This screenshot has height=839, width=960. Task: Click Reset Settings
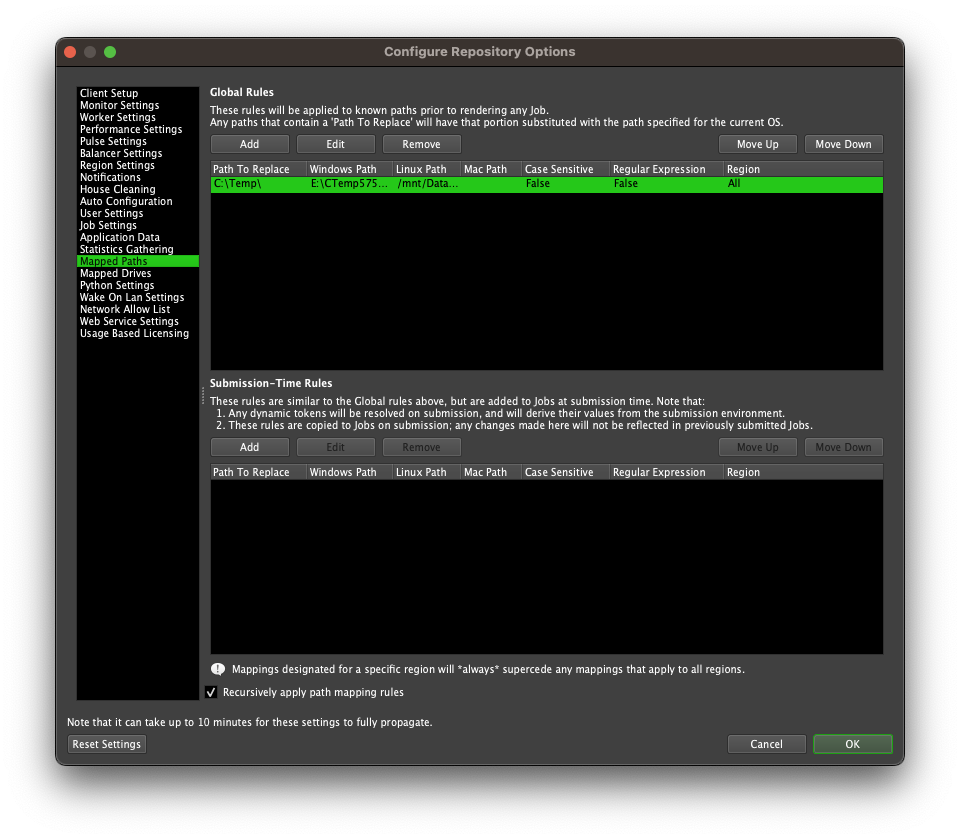(106, 743)
